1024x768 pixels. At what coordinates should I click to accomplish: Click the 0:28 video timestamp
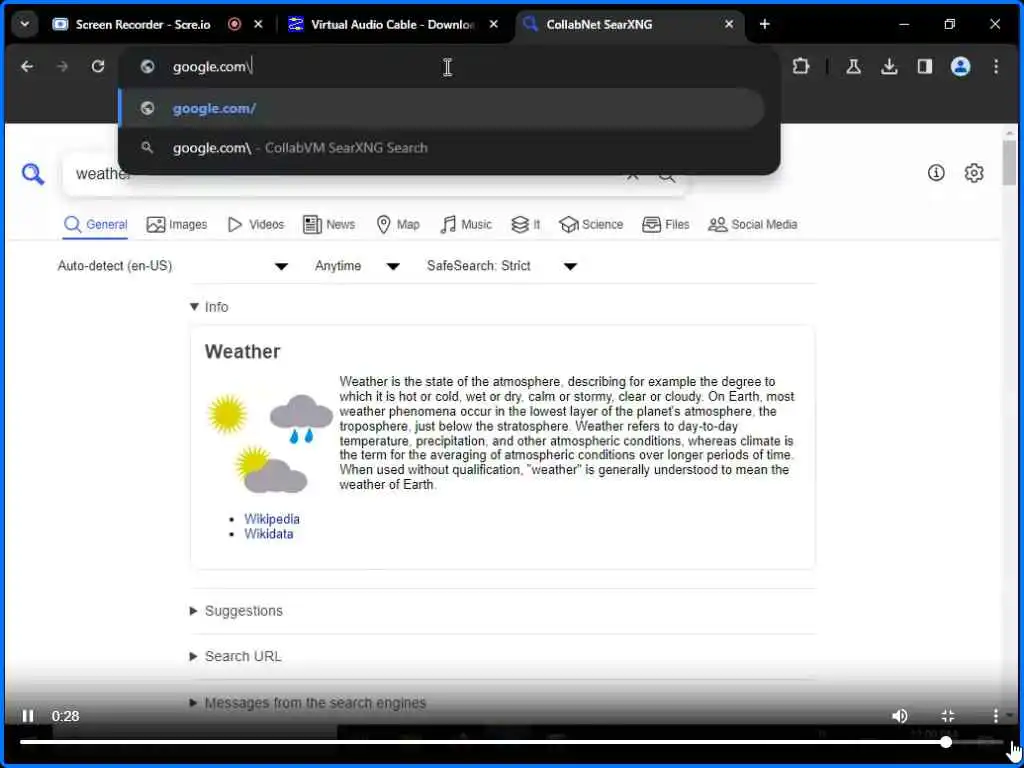tap(65, 716)
